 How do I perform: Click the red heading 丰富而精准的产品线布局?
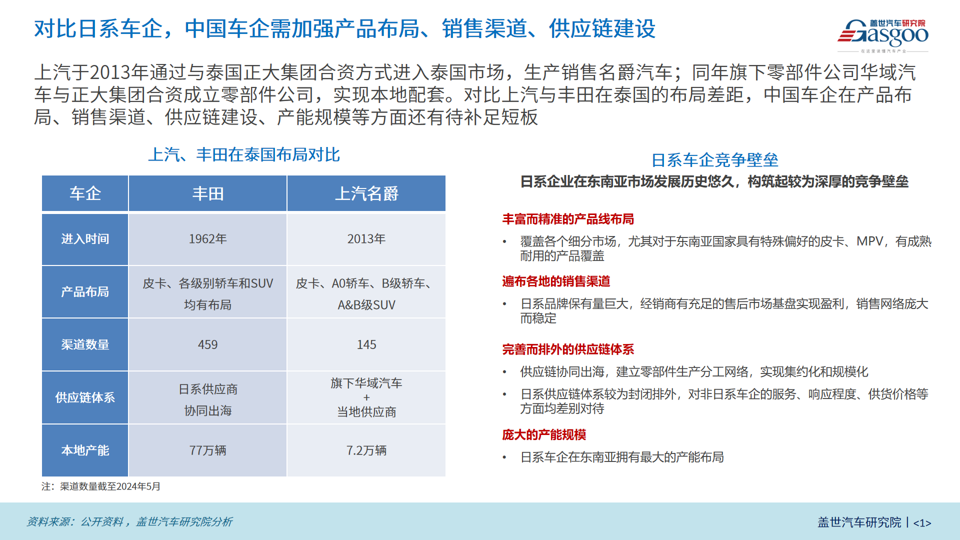[568, 219]
